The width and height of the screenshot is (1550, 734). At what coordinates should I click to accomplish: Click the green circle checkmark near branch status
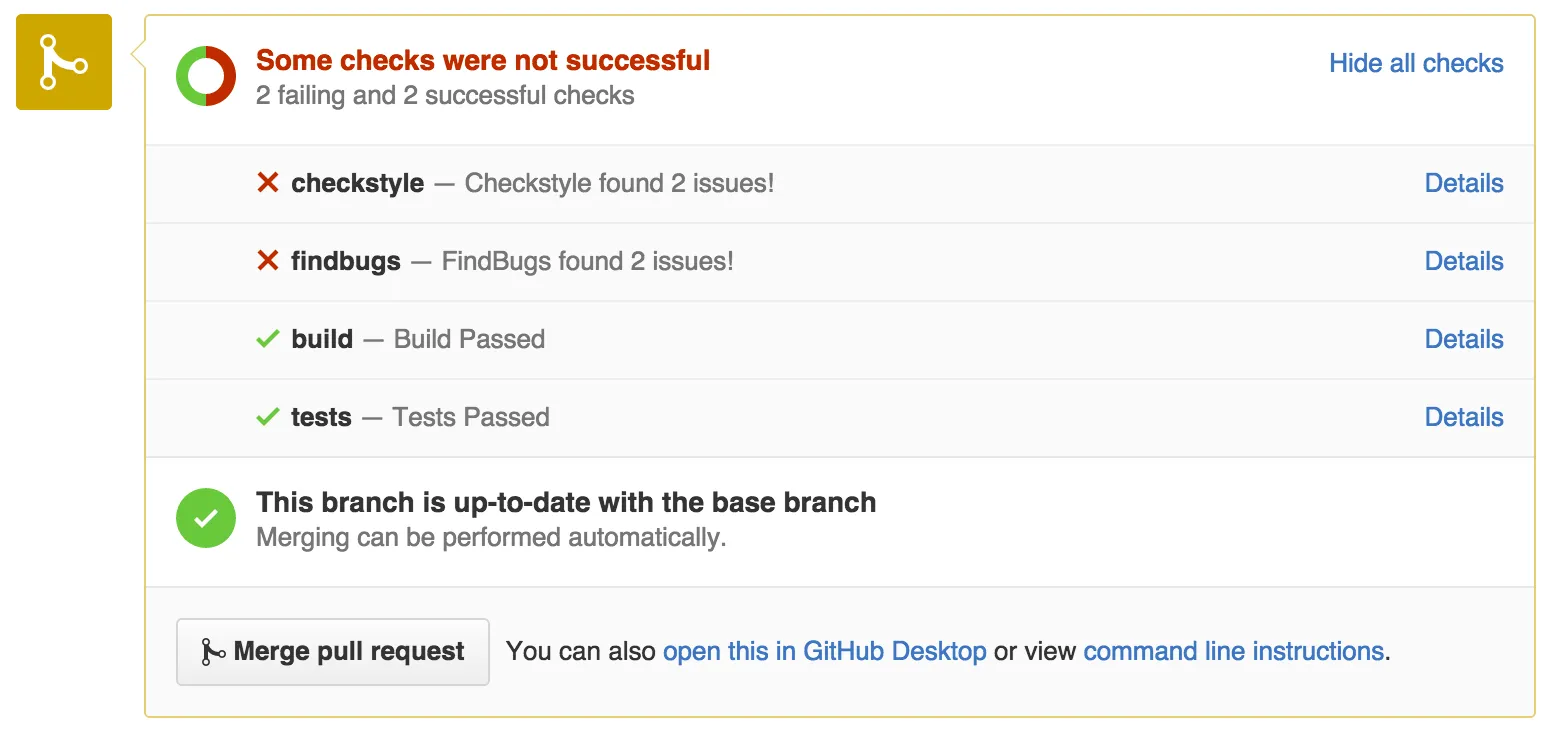pos(205,518)
